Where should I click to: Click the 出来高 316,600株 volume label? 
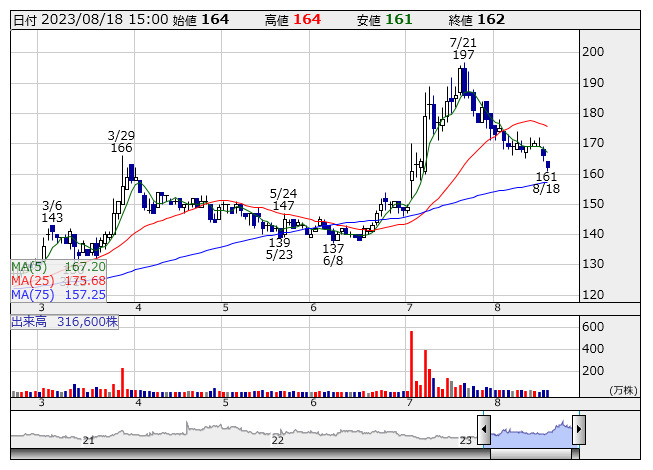point(65,321)
